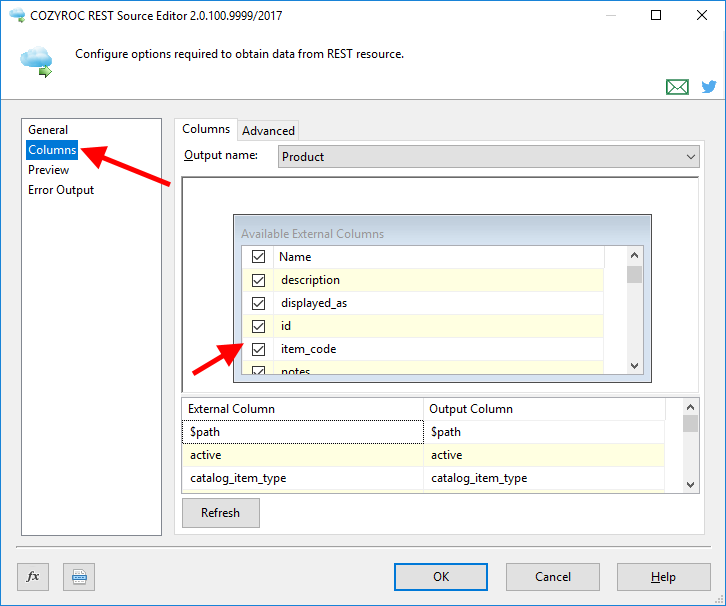Image resolution: width=726 pixels, height=606 pixels.
Task: Open the expression editor fx button
Action: point(33,577)
